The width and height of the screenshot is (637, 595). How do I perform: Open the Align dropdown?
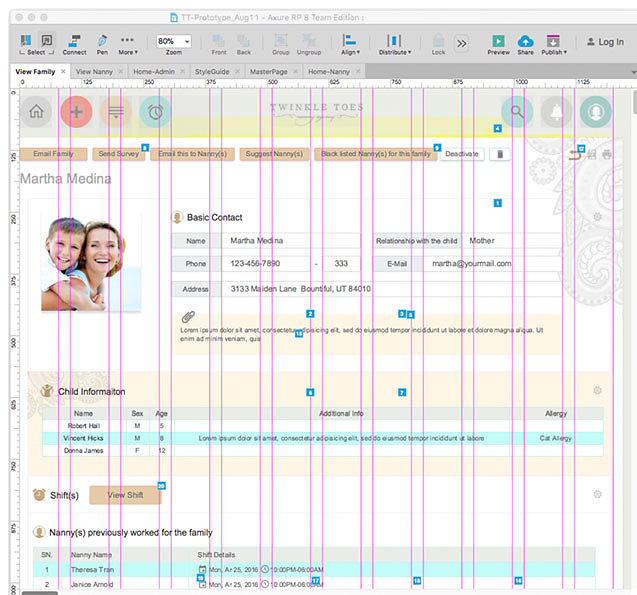(x=350, y=44)
